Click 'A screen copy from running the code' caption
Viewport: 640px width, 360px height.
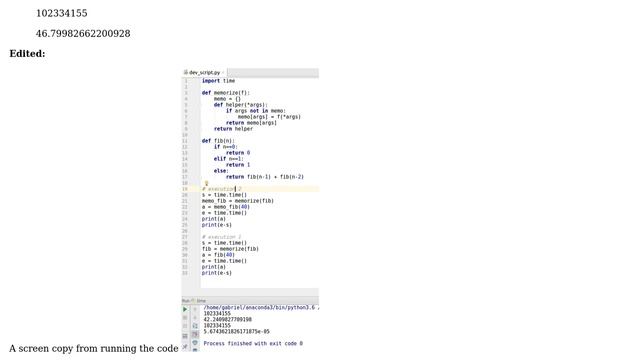[x=93, y=349]
